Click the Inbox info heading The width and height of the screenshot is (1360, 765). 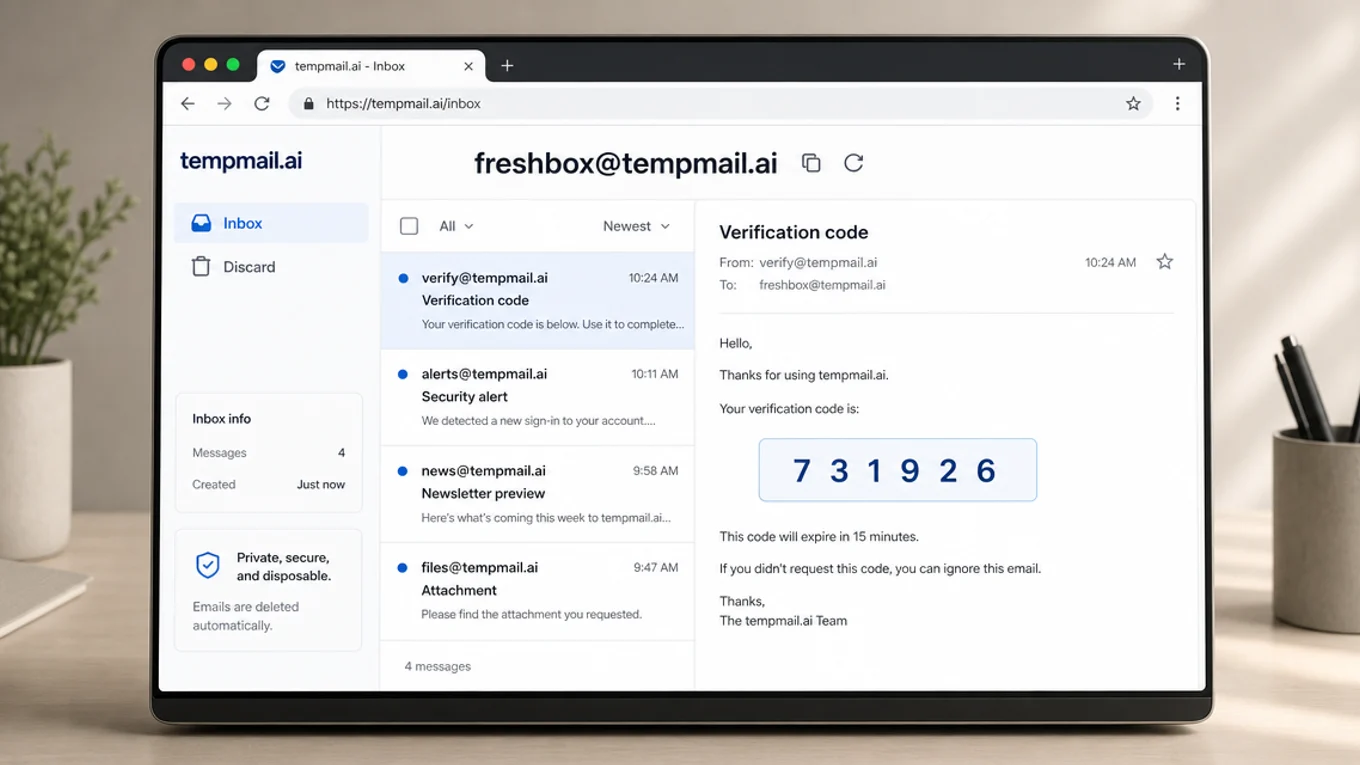click(222, 419)
